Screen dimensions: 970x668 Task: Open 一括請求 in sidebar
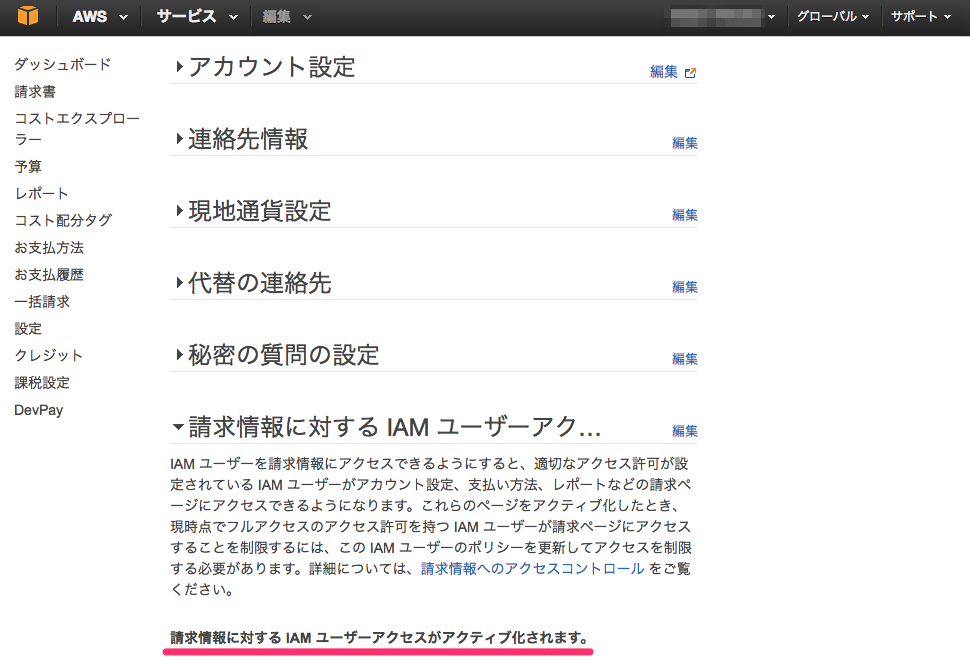point(42,302)
